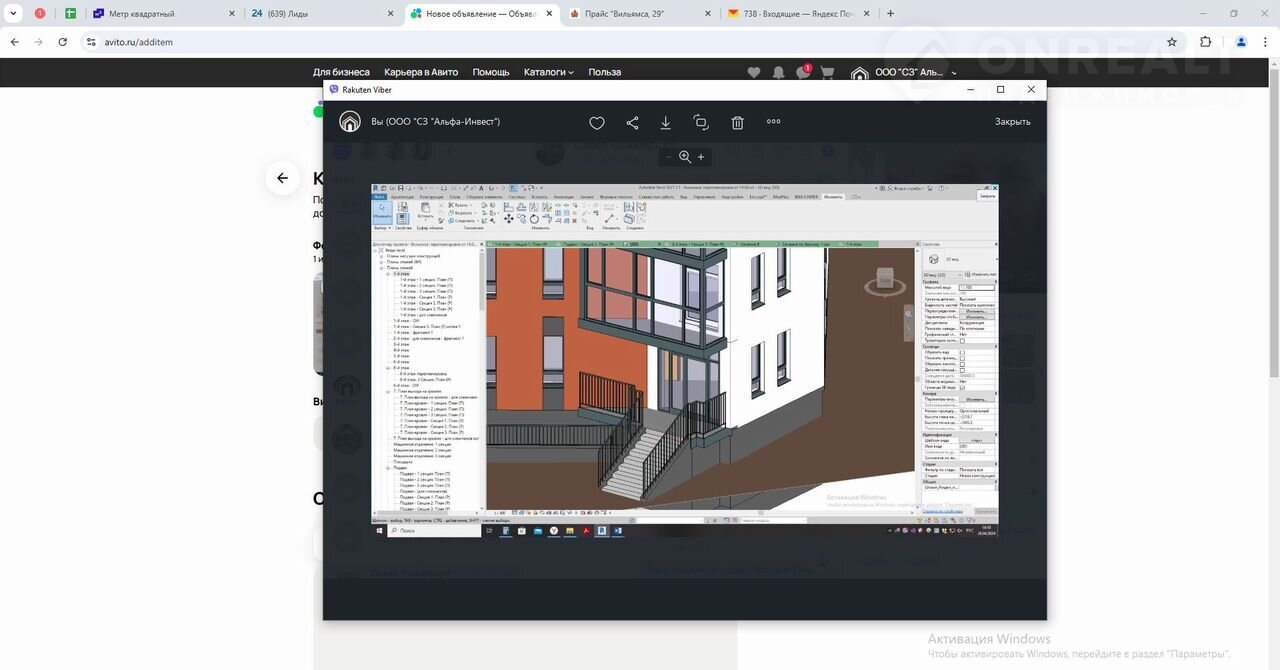Open the Для бизнеса link
Image resolution: width=1280 pixels, height=670 pixels.
point(341,72)
